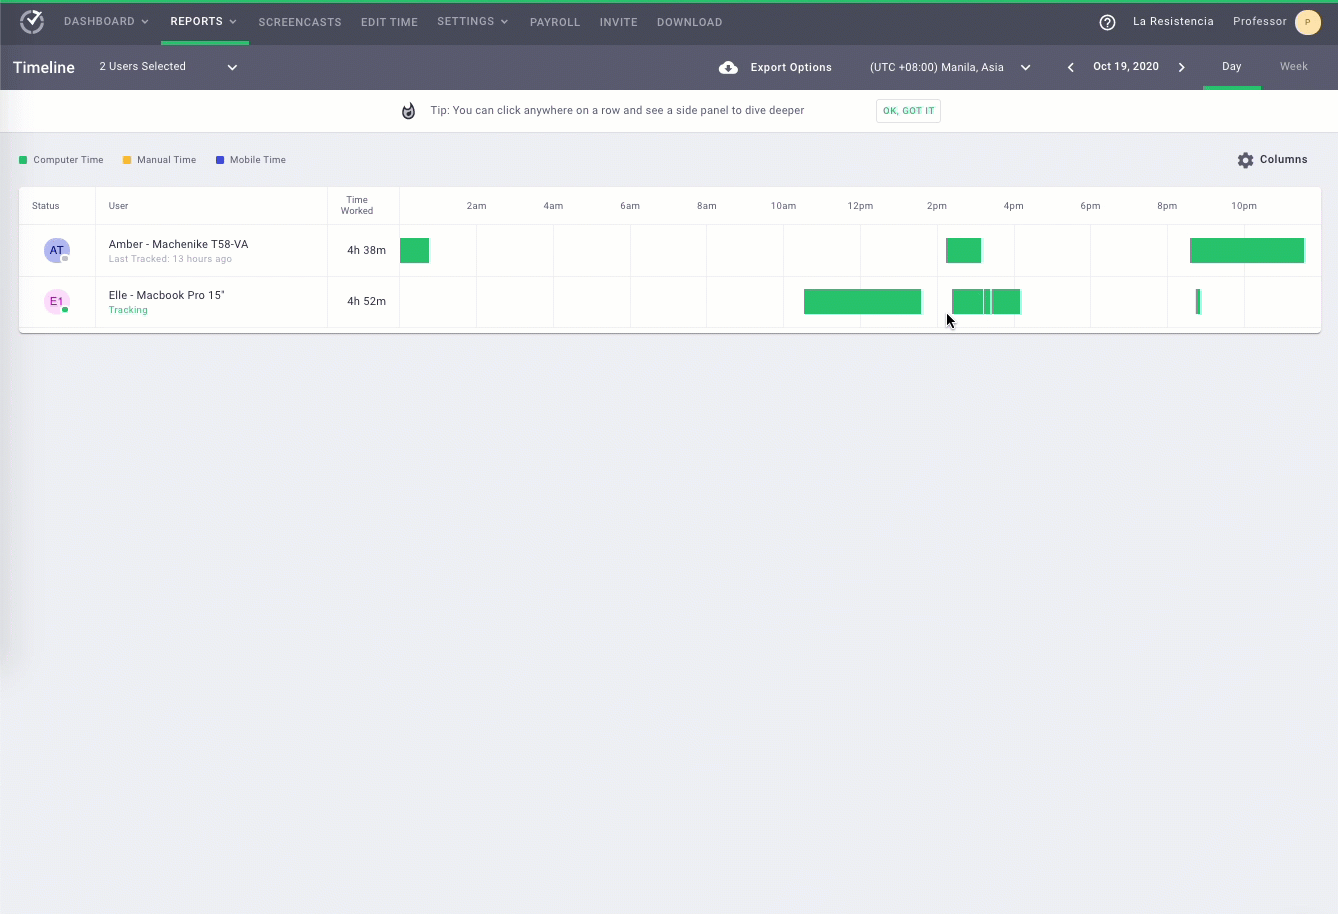Click the Tracking status under Elle
The width and height of the screenshot is (1338, 914).
[x=128, y=310]
